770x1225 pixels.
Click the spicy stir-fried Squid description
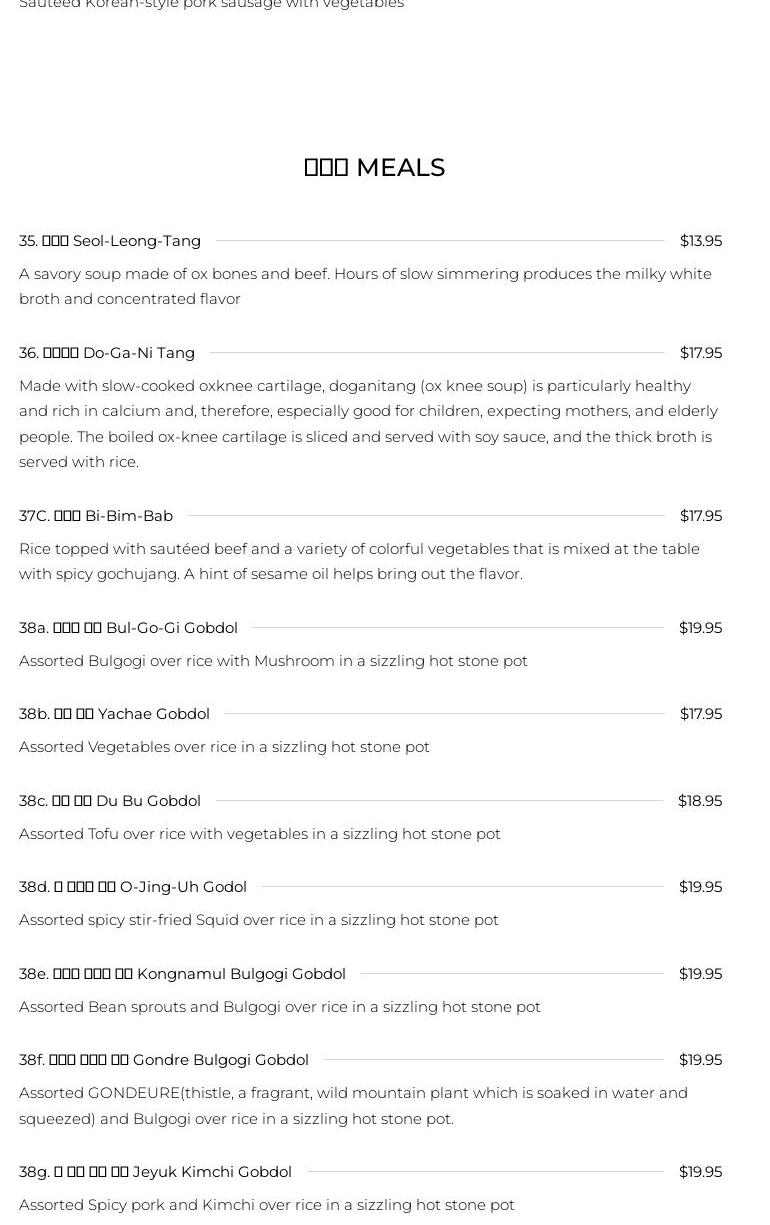point(259,920)
